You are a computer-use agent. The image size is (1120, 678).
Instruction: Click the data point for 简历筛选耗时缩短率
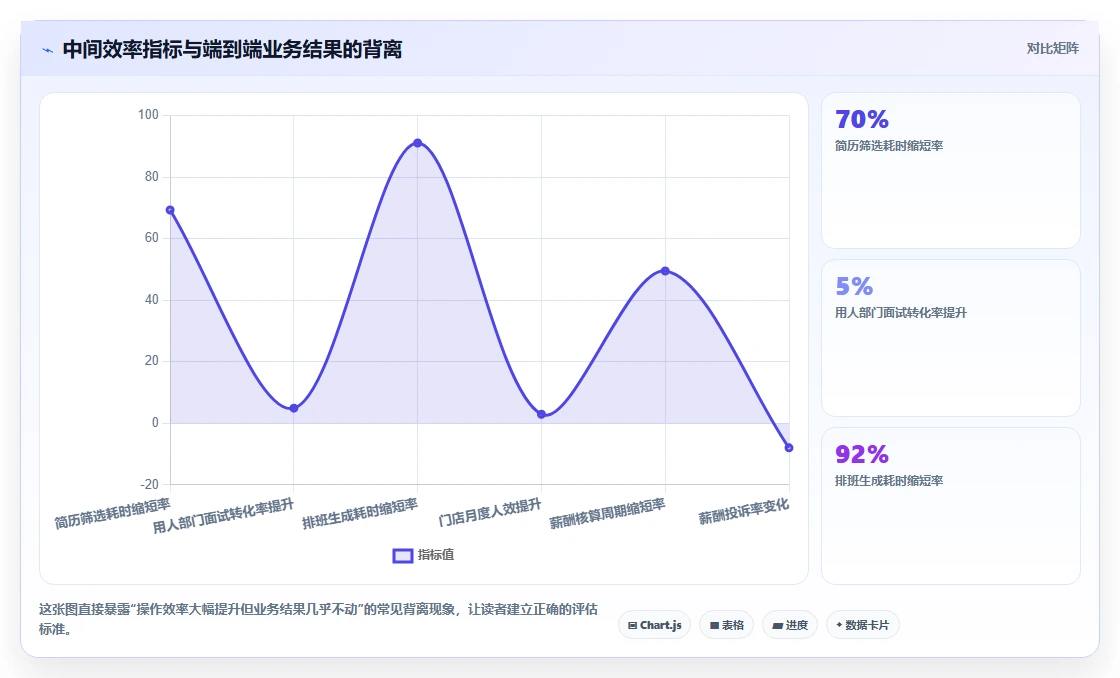(170, 210)
